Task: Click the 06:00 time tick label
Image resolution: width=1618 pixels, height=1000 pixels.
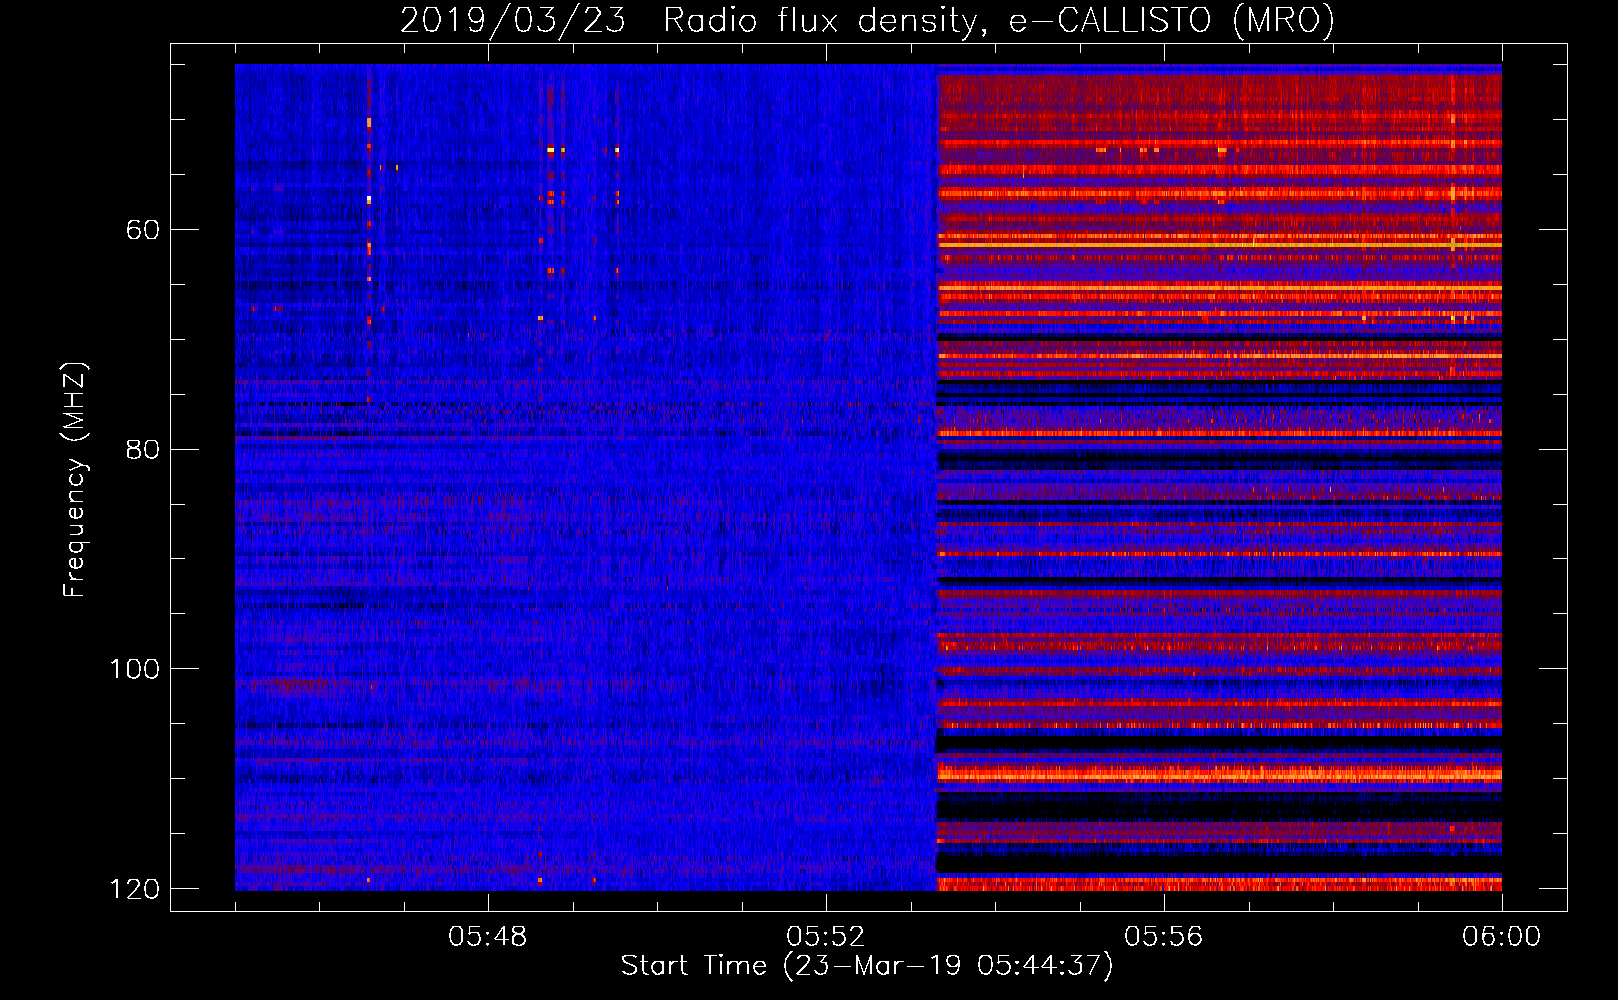Action: (1502, 937)
